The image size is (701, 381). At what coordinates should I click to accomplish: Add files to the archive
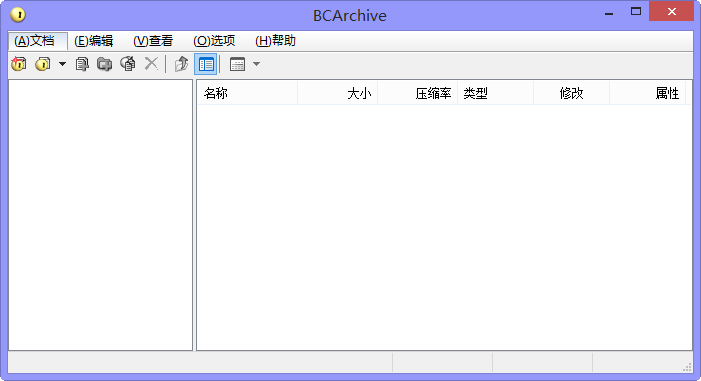tap(82, 64)
